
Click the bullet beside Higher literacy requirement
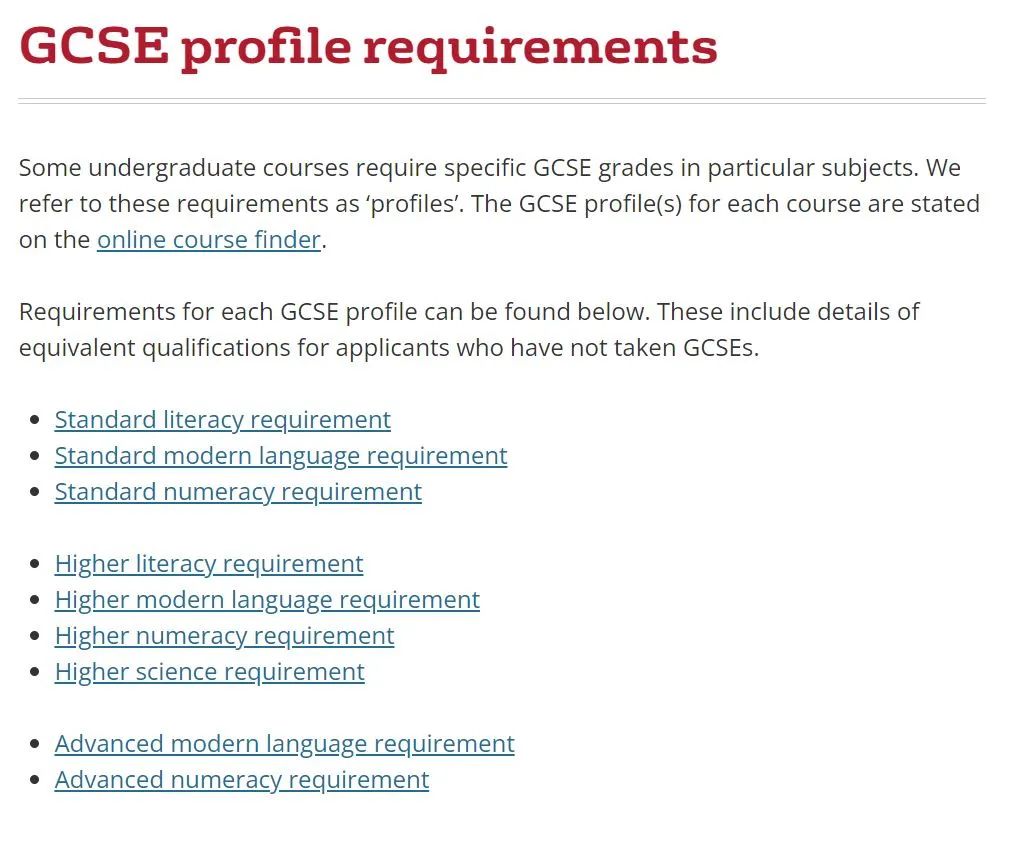coord(36,565)
